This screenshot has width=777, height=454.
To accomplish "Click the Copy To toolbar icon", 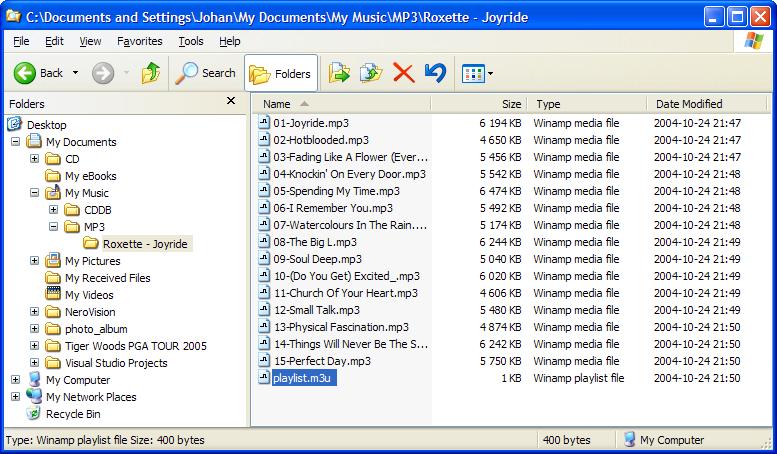I will [x=371, y=73].
